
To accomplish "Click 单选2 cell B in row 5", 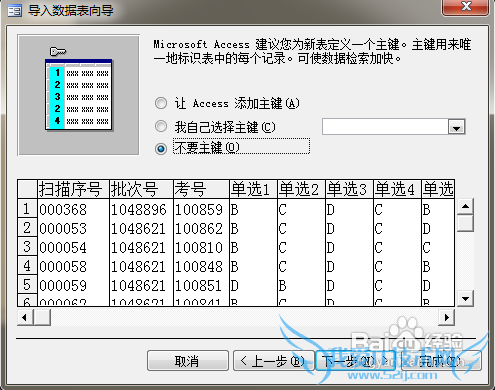I will click(x=301, y=286).
